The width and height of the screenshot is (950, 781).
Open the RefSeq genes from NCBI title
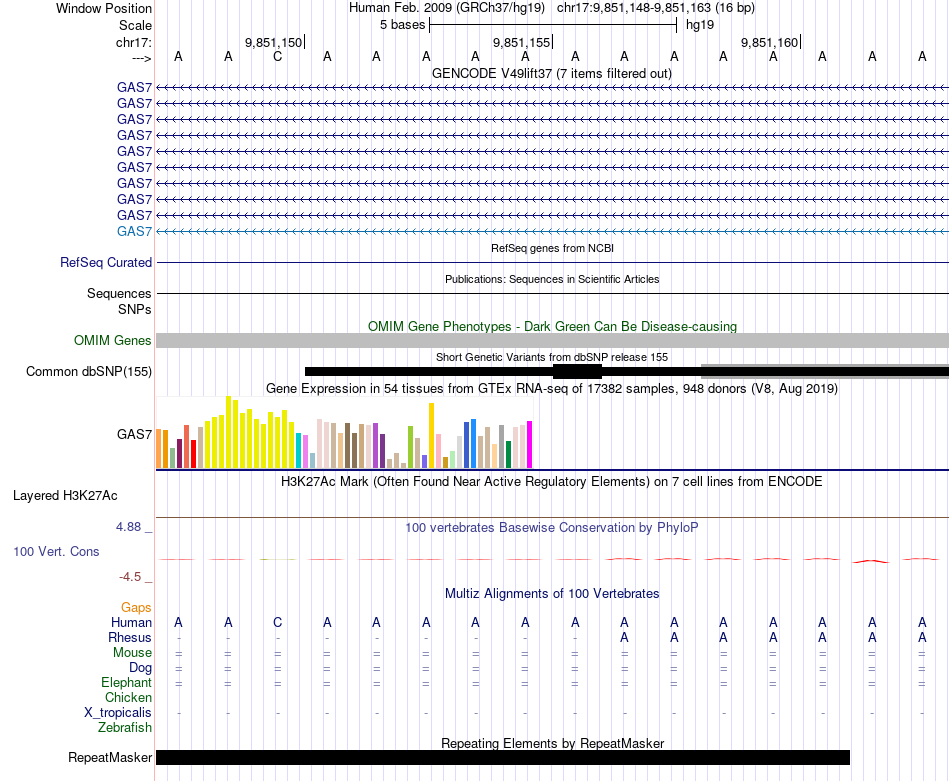[552, 248]
